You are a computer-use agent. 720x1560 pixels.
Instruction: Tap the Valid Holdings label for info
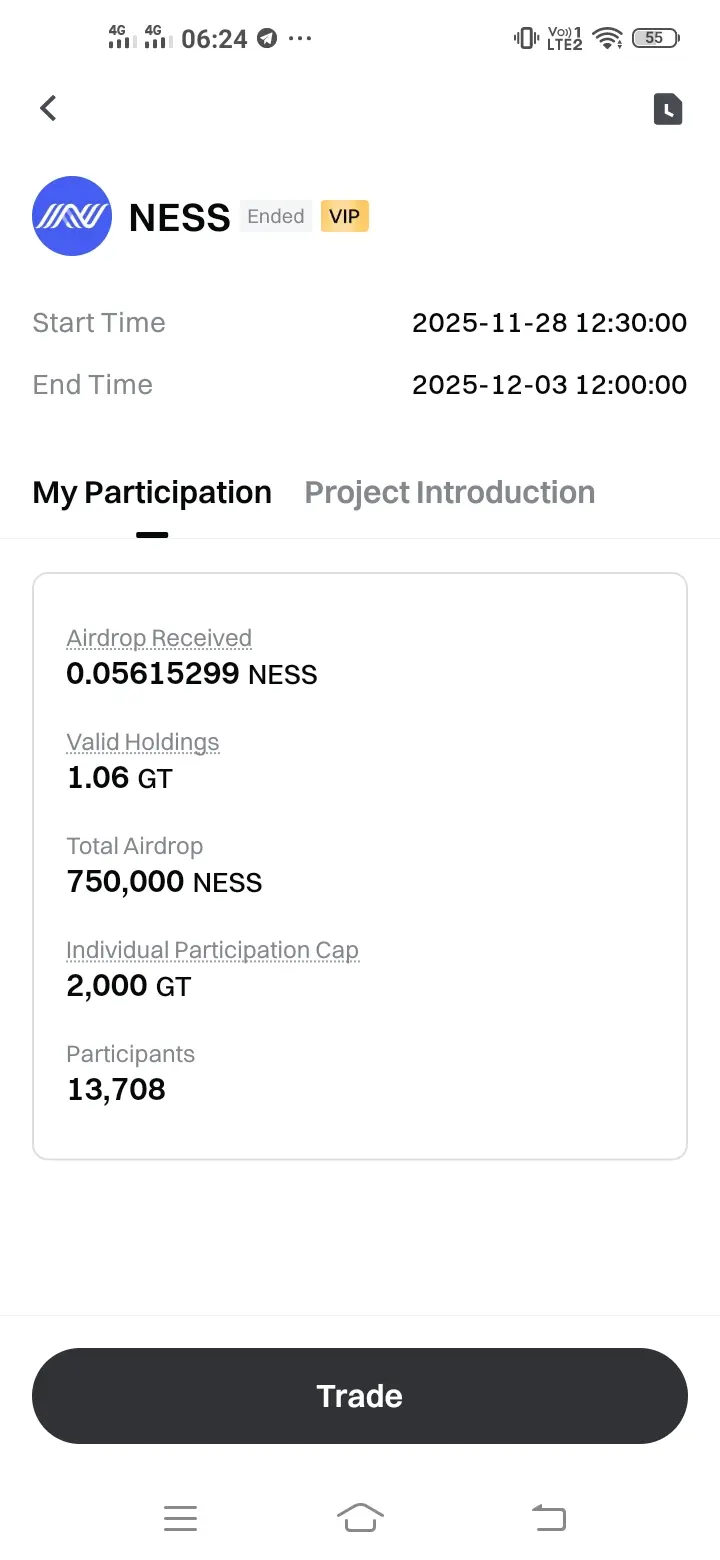(143, 742)
